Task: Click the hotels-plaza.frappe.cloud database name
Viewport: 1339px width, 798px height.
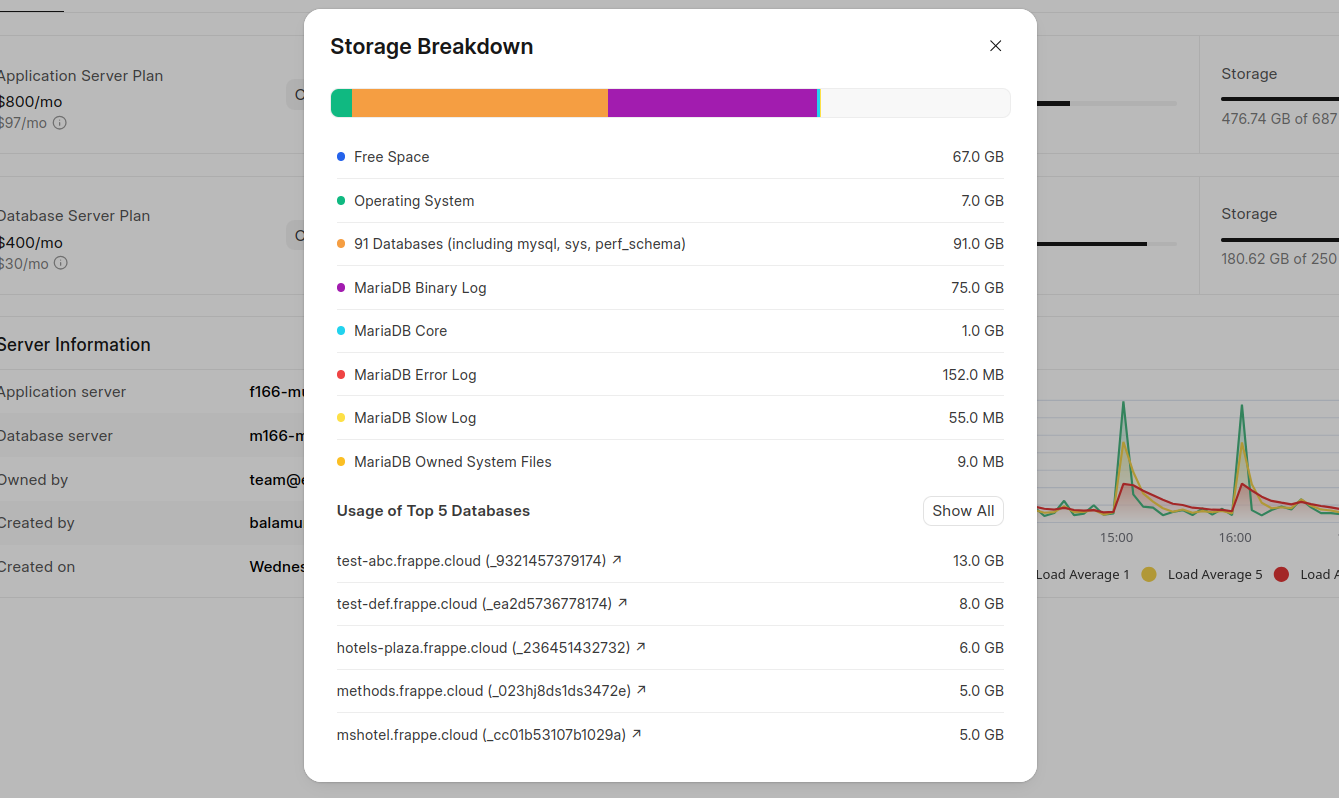Action: 483,648
